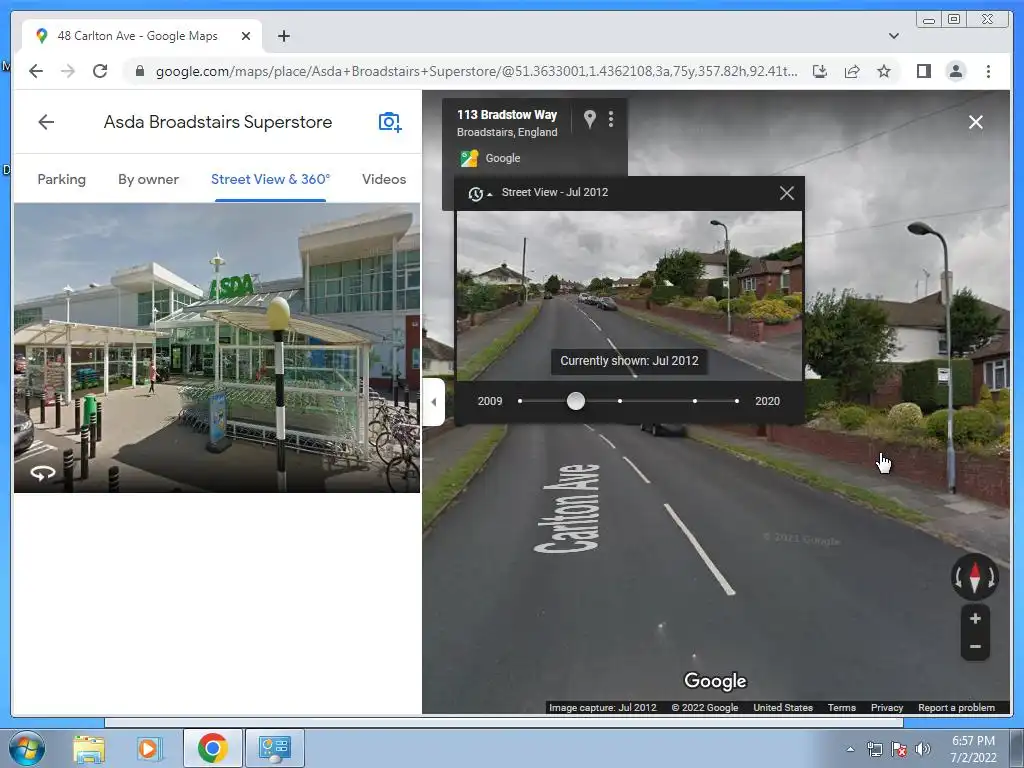
Task: Reload the Google Maps page
Action: pyautogui.click(x=100, y=71)
